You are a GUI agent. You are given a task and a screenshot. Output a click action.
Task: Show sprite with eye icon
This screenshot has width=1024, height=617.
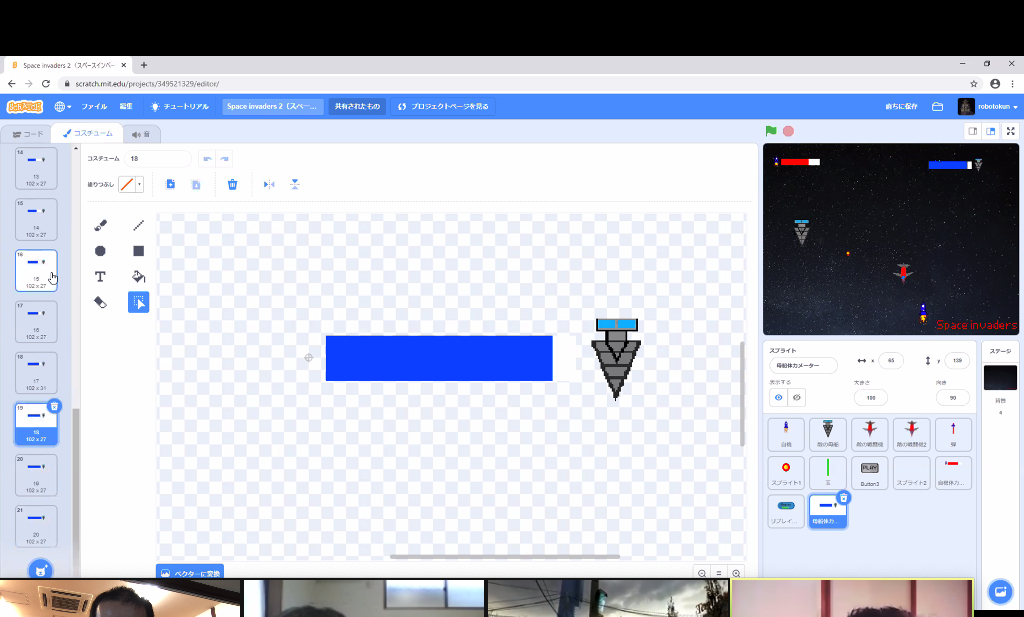778,397
